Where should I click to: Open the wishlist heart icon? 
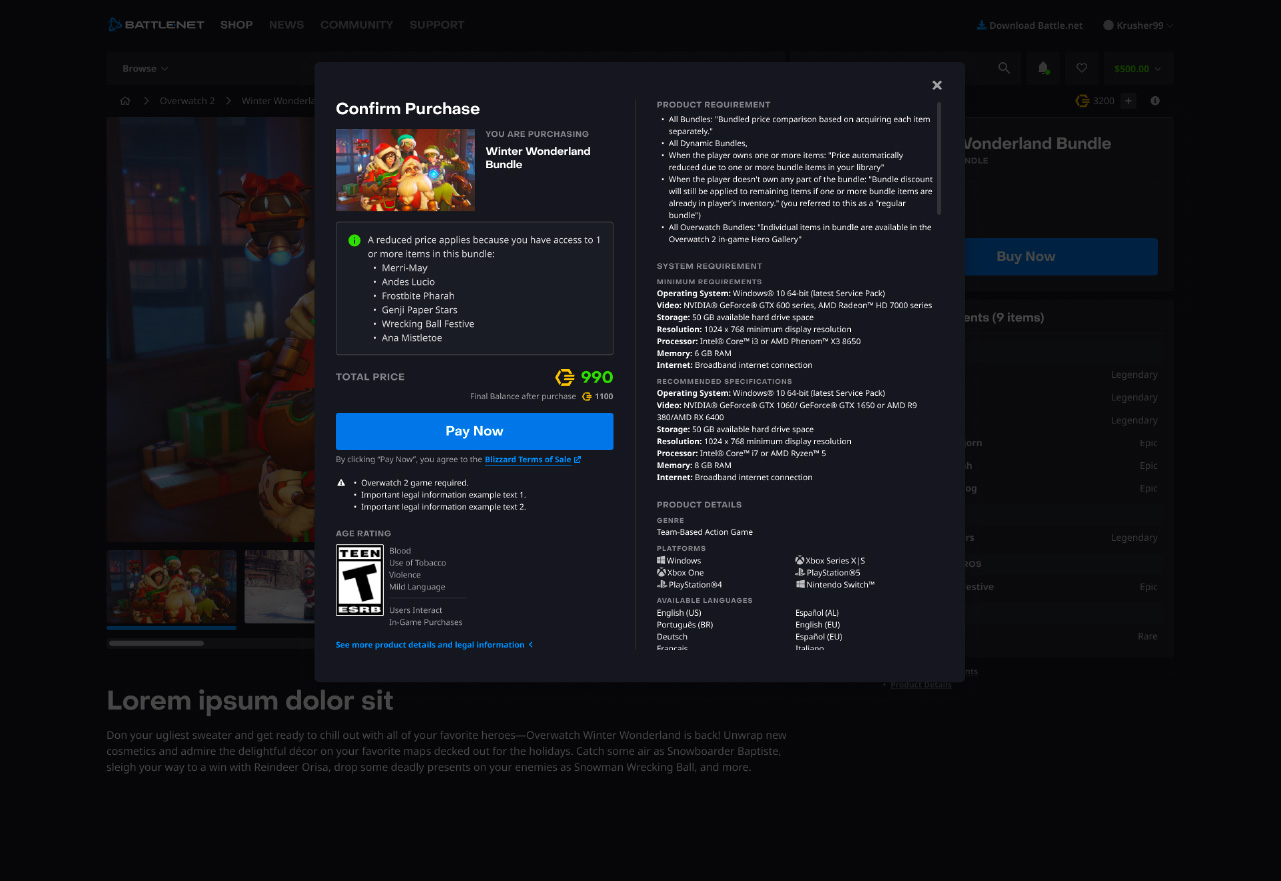click(1082, 68)
